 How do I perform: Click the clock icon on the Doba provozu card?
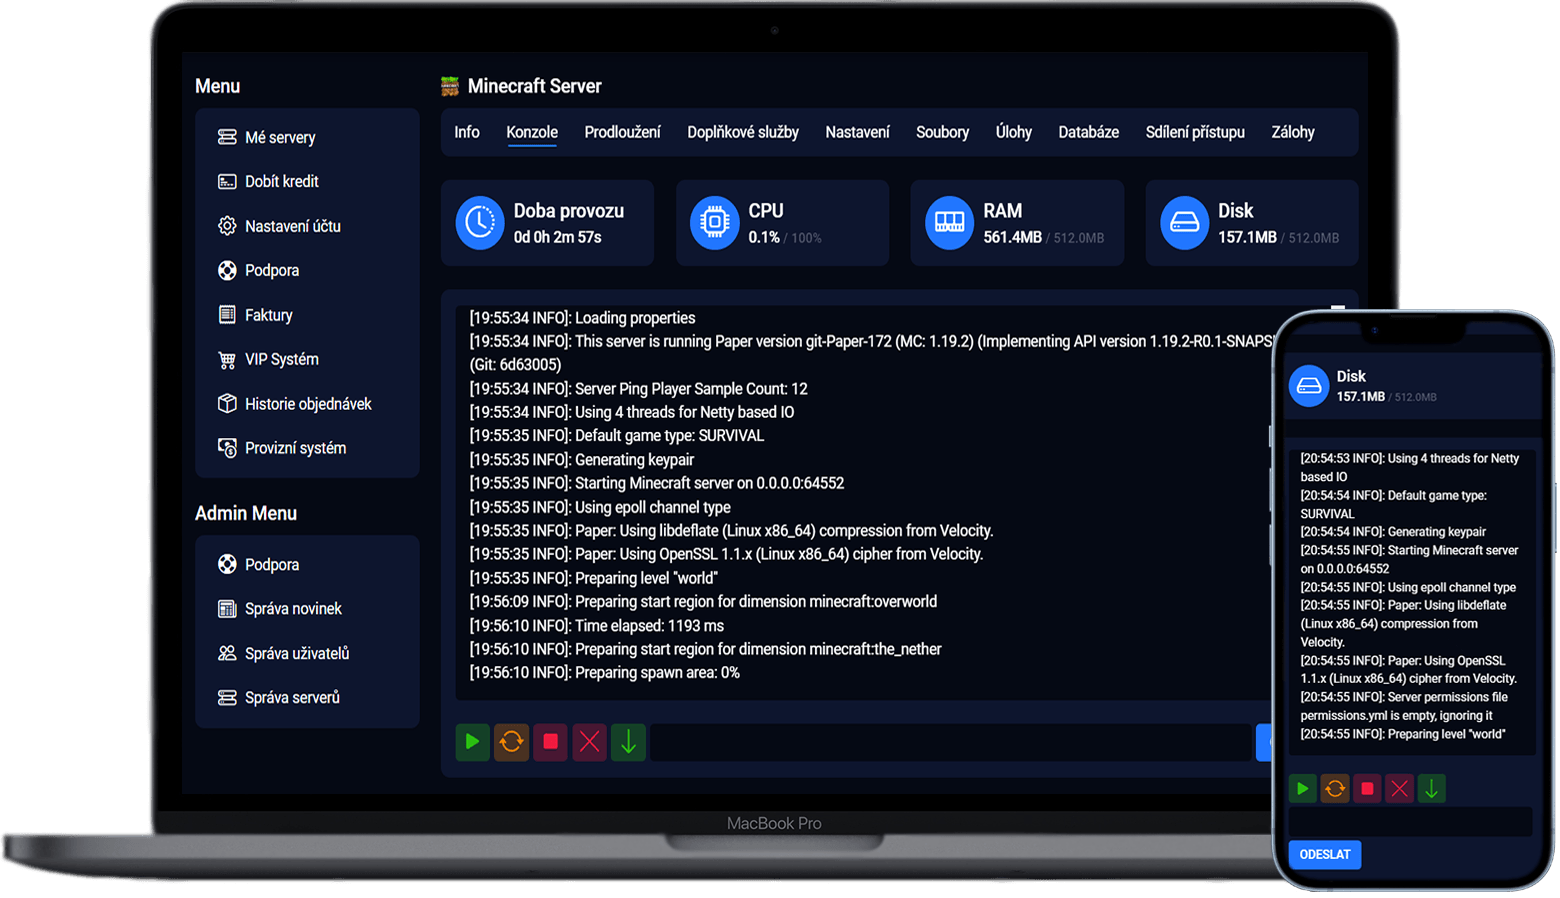tap(480, 222)
